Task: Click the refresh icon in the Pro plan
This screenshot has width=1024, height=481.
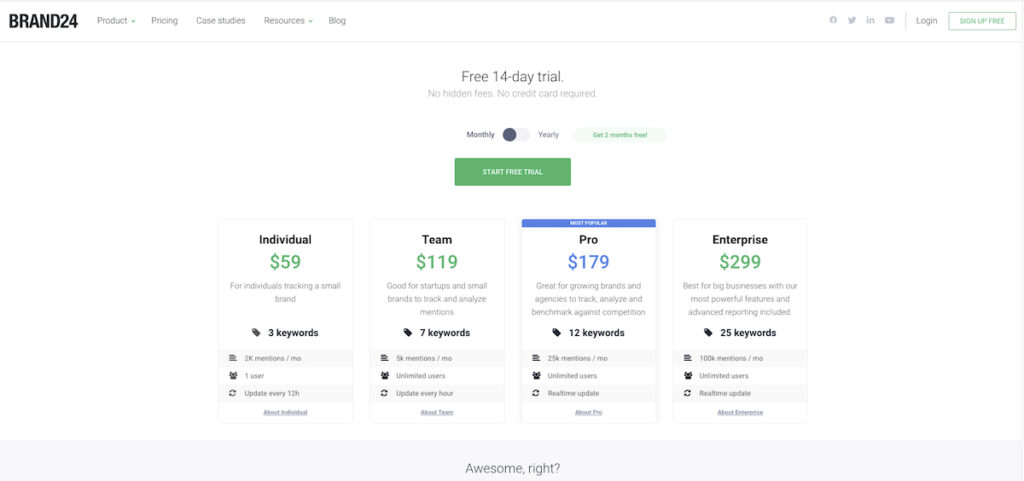Action: point(536,394)
